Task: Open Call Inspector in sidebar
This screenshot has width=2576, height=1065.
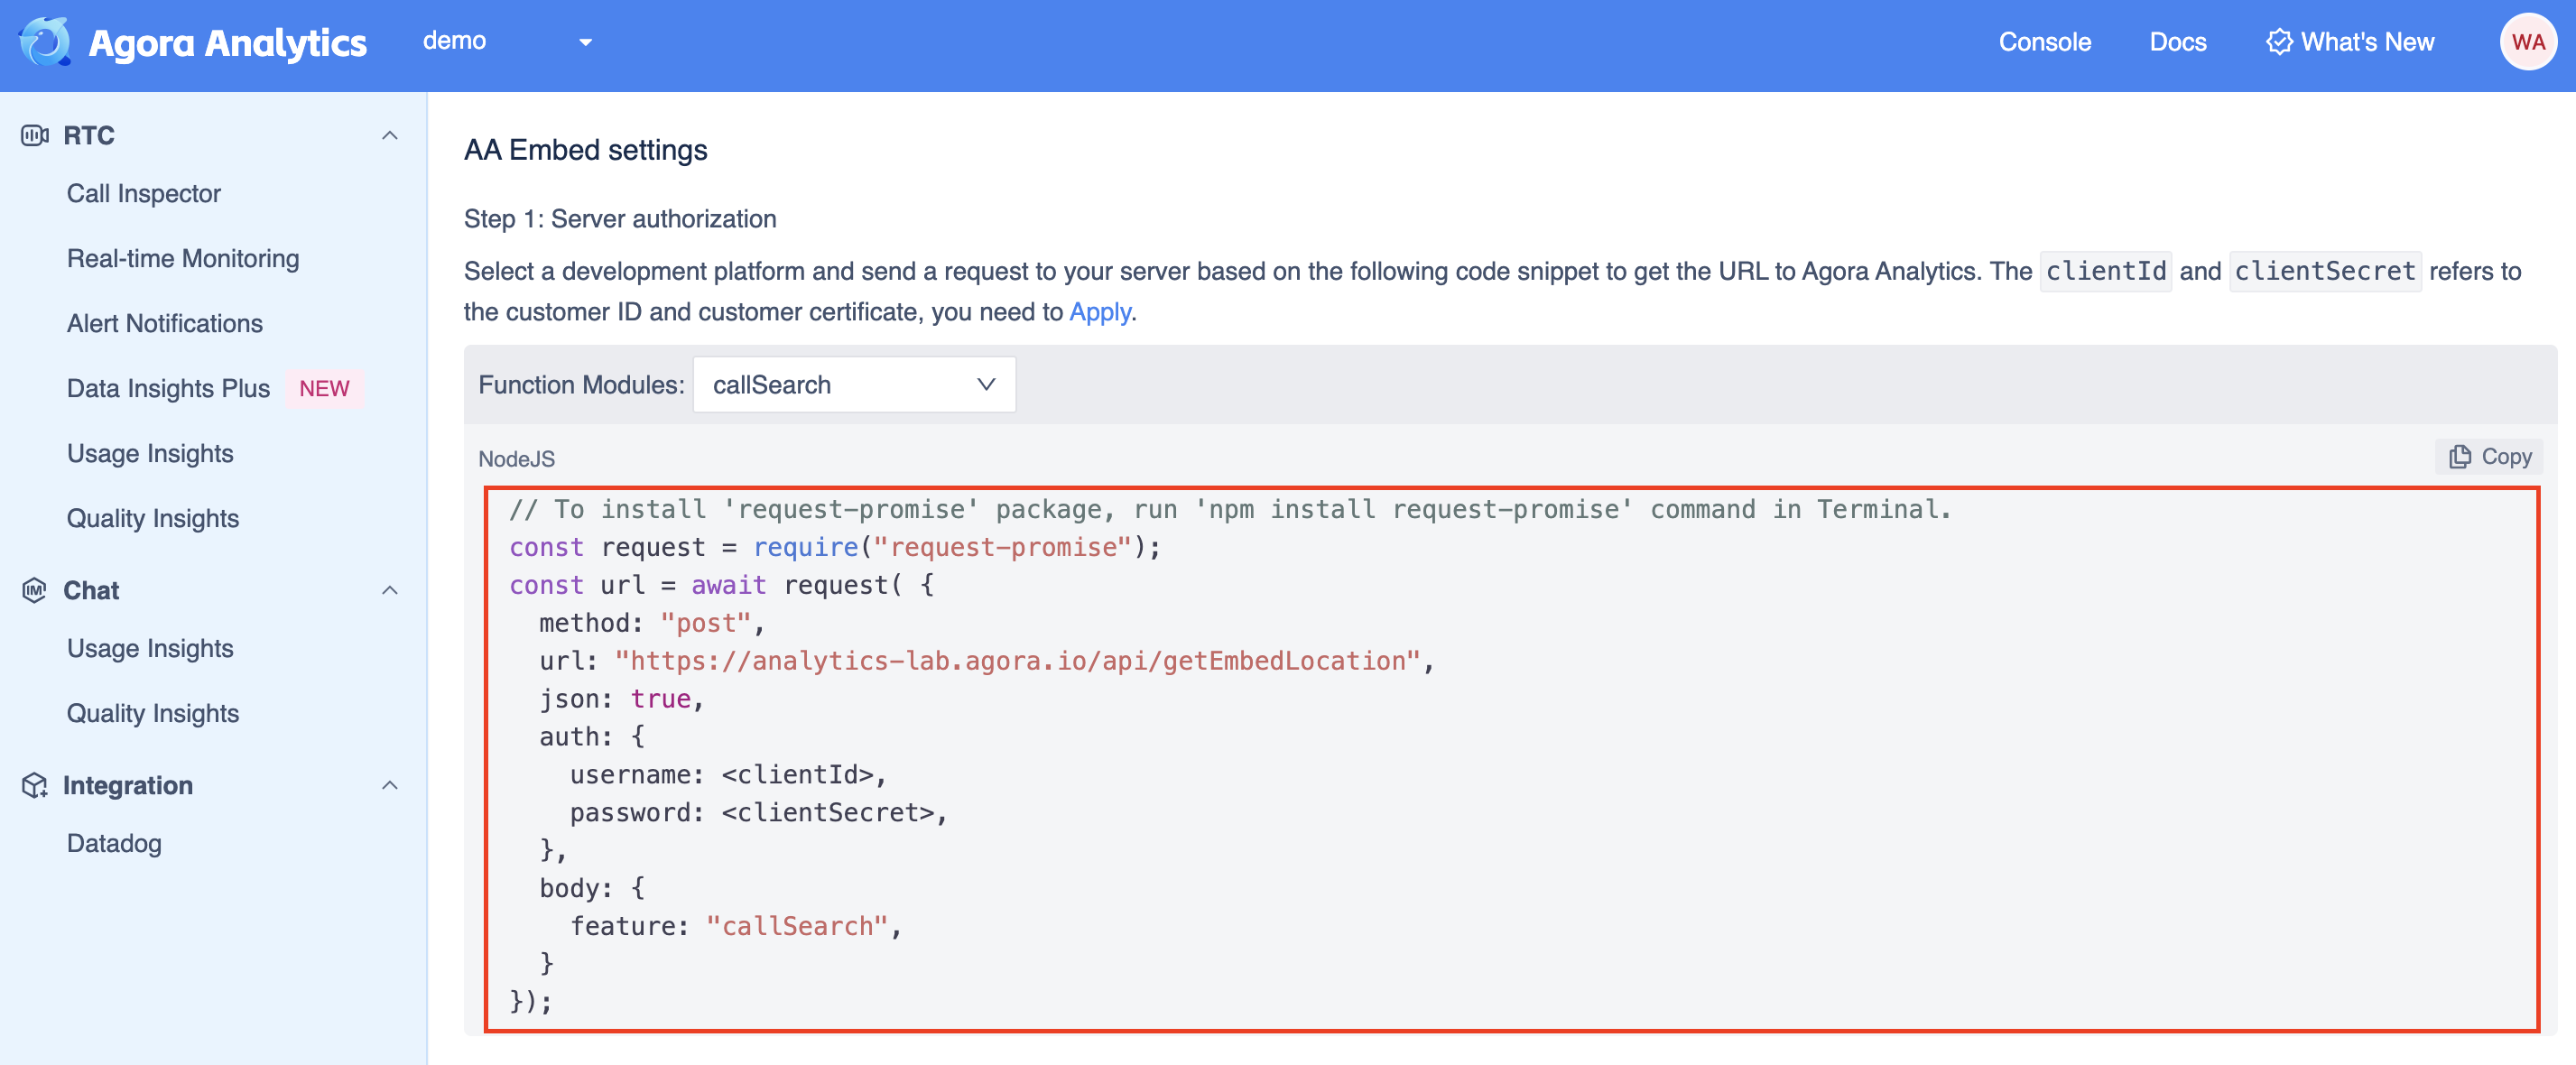Action: 144,193
